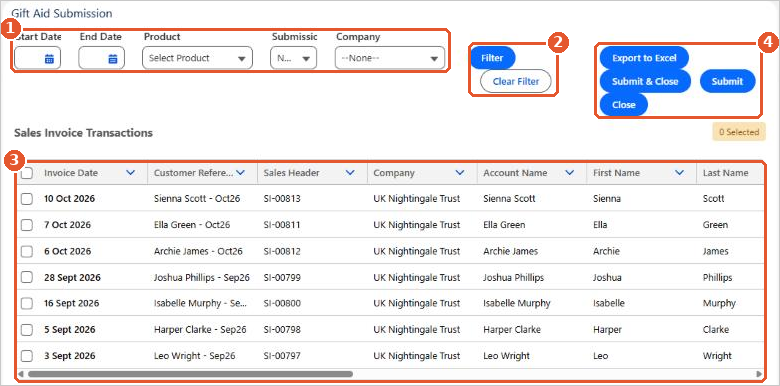Screen dimensions: 780x386
Task: Toggle the select-all header checkbox
Action: [x=27, y=173]
